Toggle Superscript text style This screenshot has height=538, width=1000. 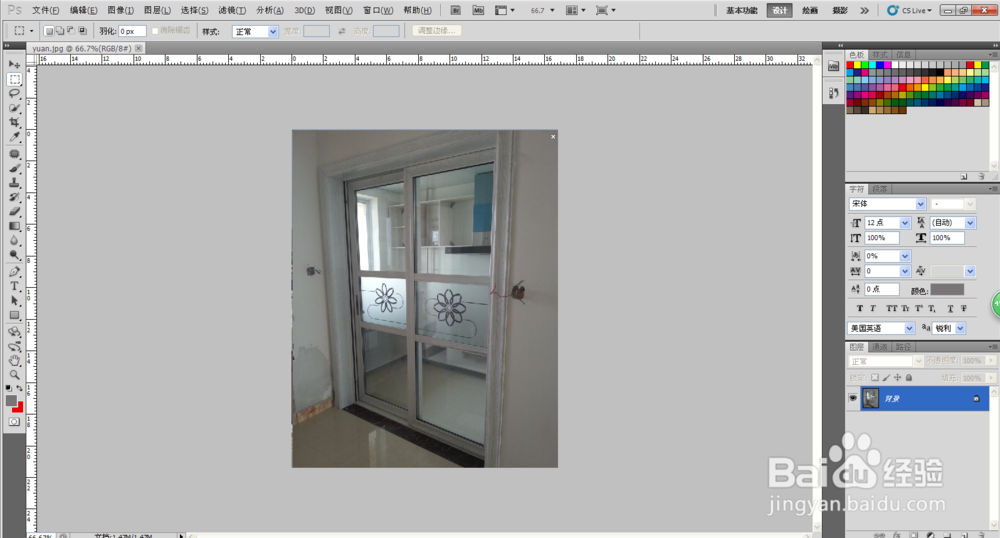coord(919,309)
